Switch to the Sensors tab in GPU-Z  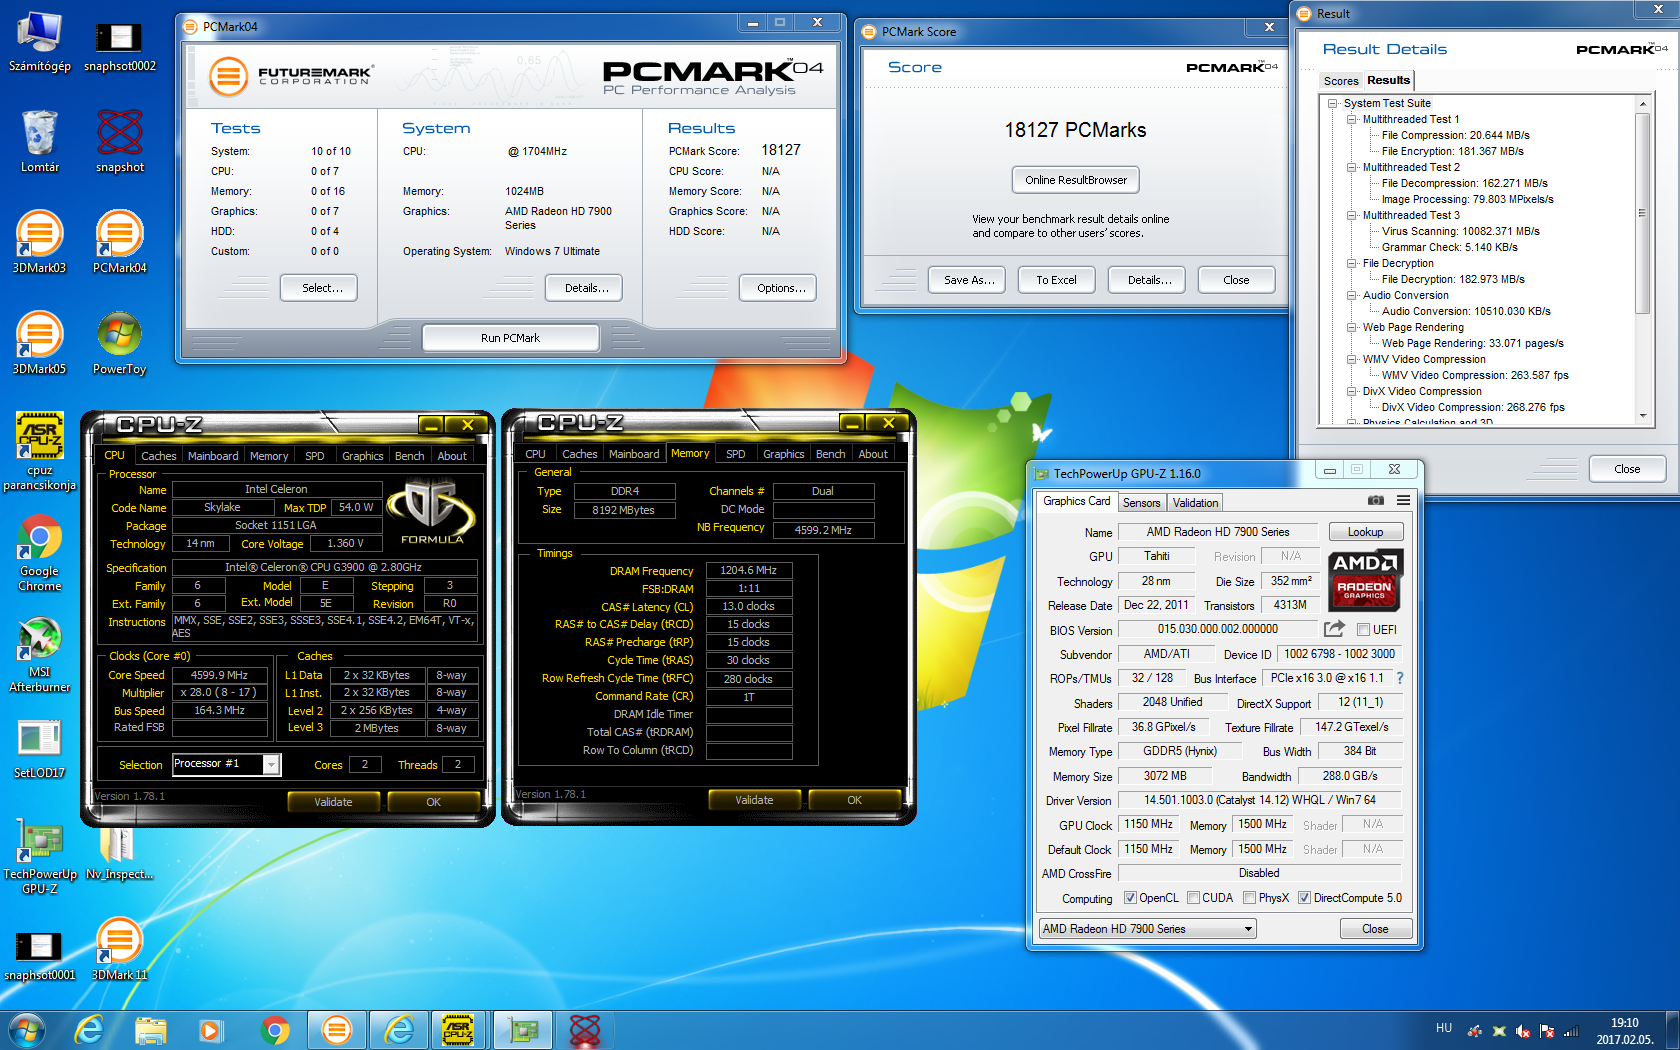point(1141,503)
